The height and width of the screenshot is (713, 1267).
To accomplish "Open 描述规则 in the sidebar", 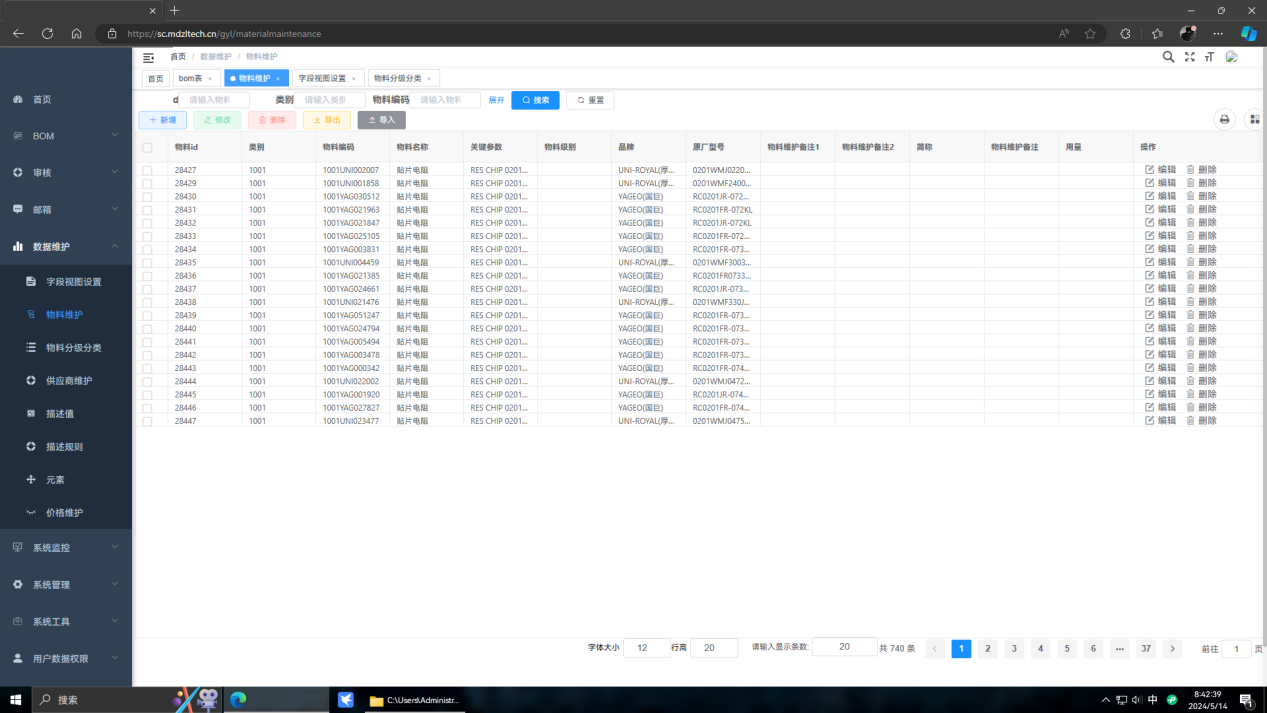I will [x=66, y=447].
